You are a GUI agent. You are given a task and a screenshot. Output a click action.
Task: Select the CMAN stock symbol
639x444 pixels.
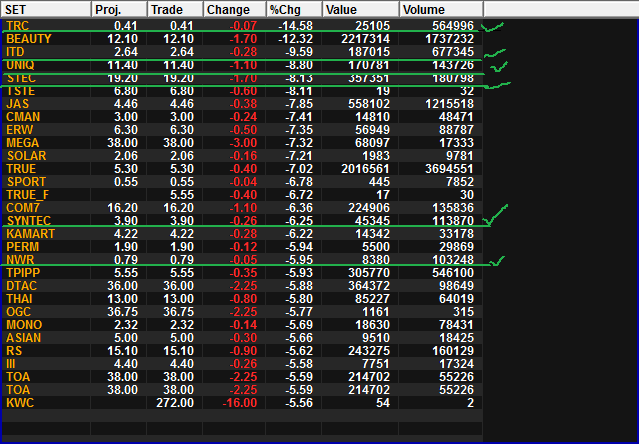[x=23, y=117]
